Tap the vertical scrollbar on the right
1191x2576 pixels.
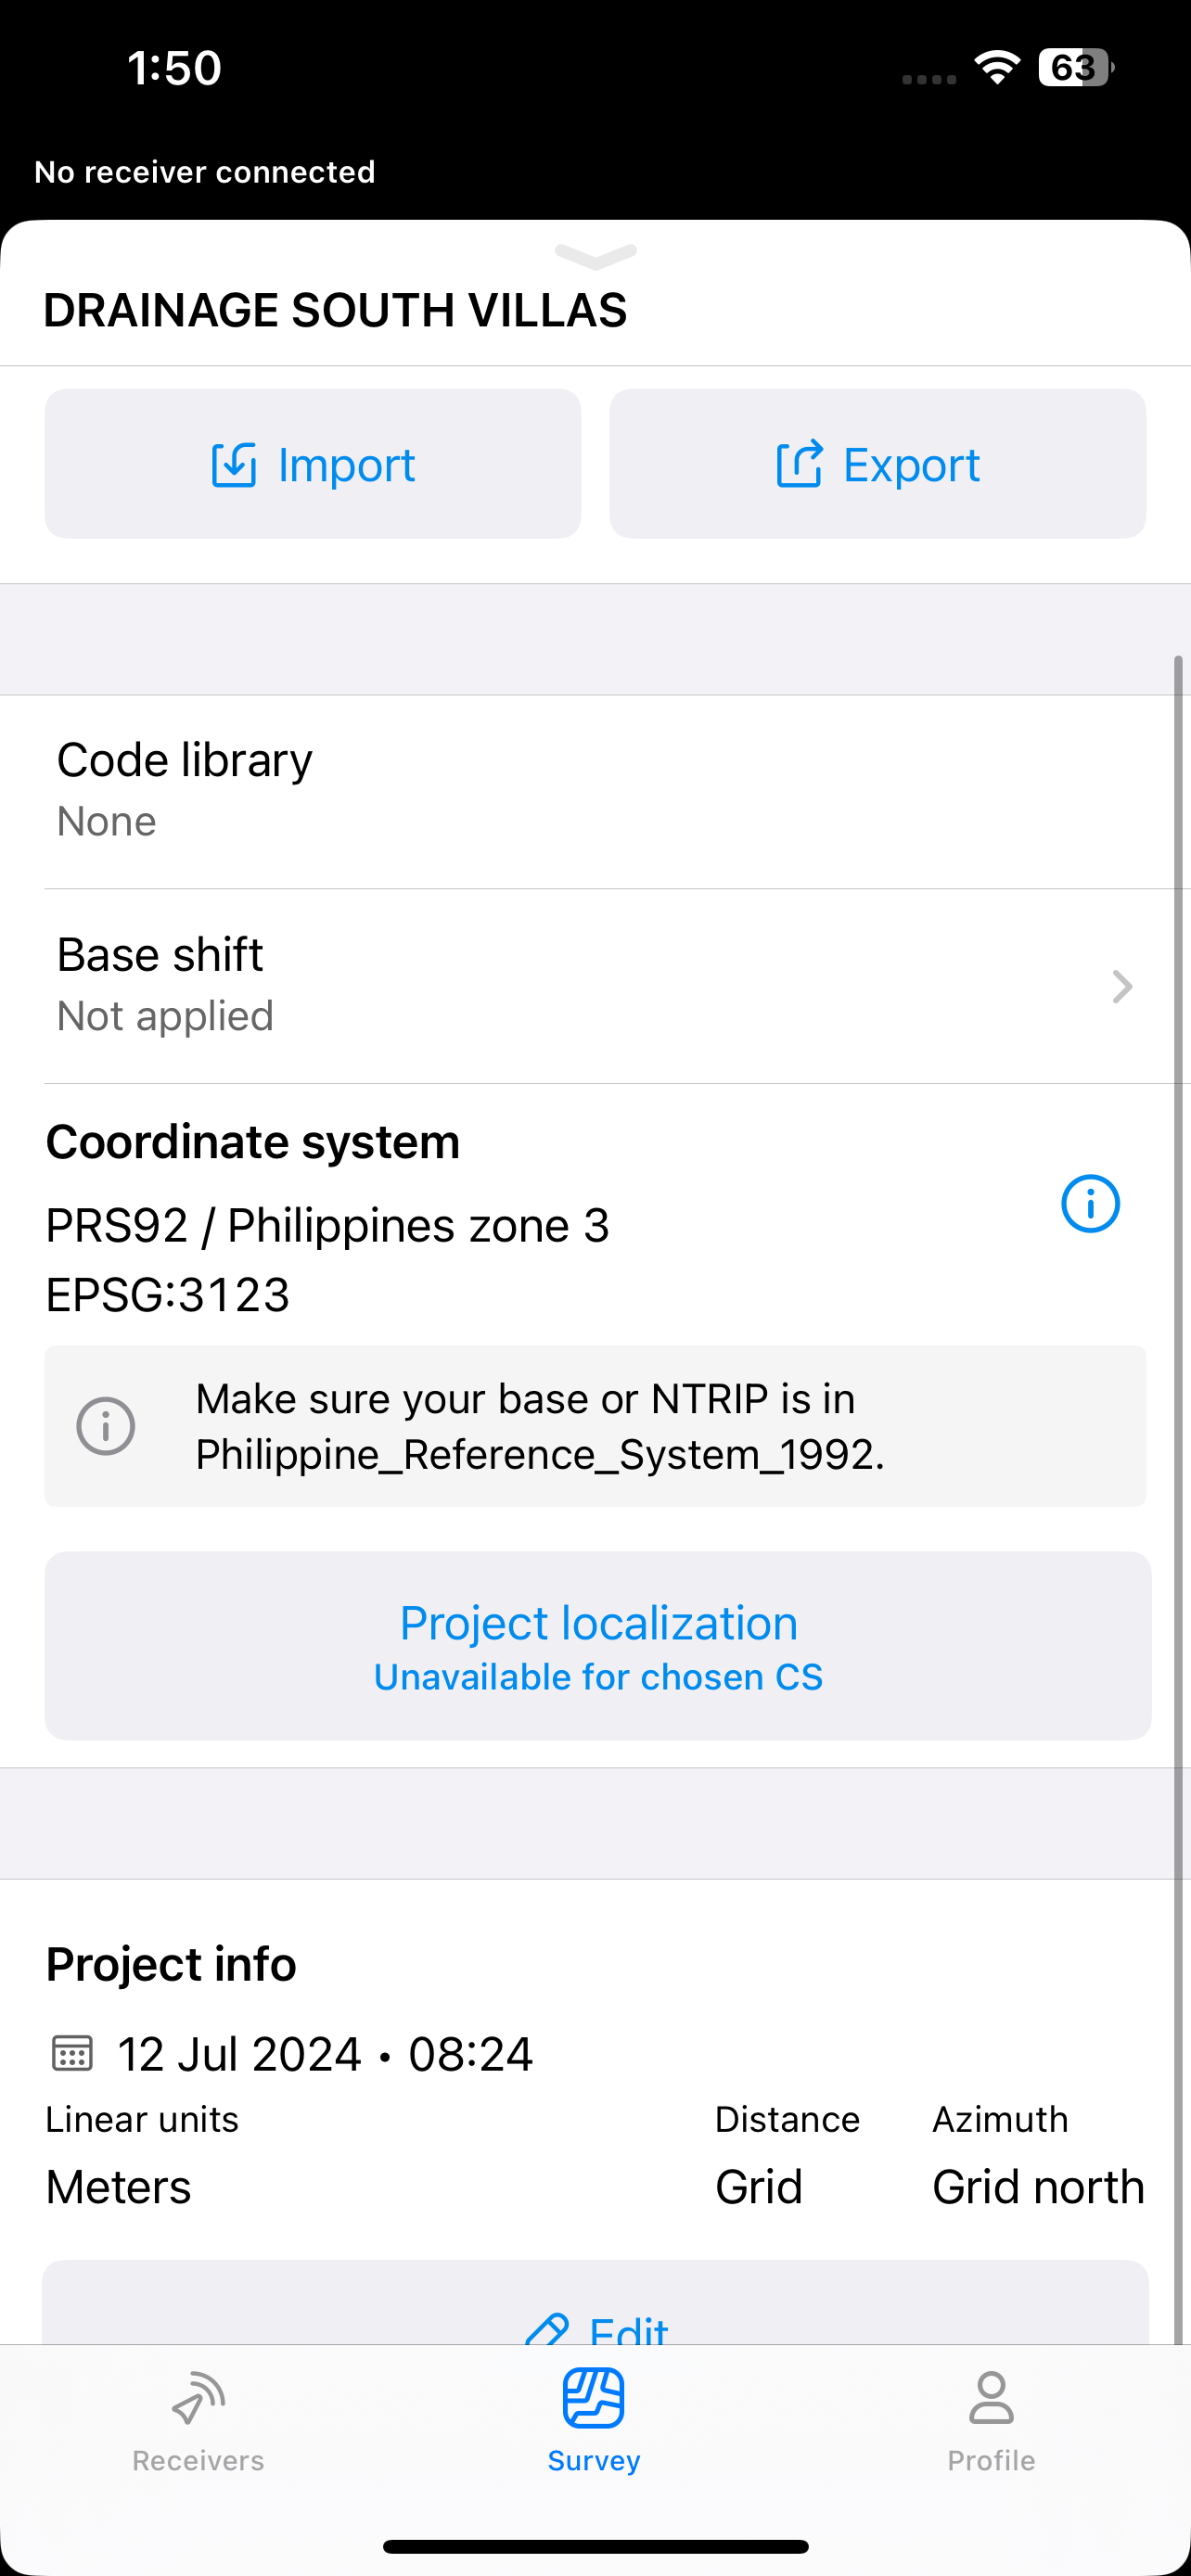tap(1179, 1500)
